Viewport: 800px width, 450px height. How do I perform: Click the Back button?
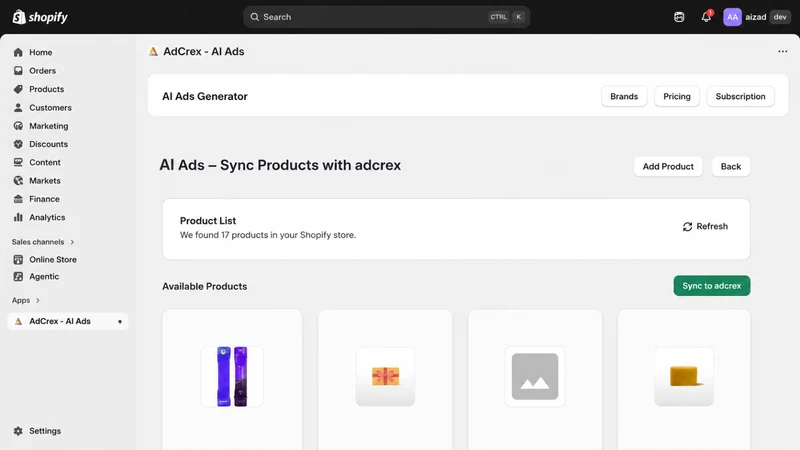pos(731,166)
